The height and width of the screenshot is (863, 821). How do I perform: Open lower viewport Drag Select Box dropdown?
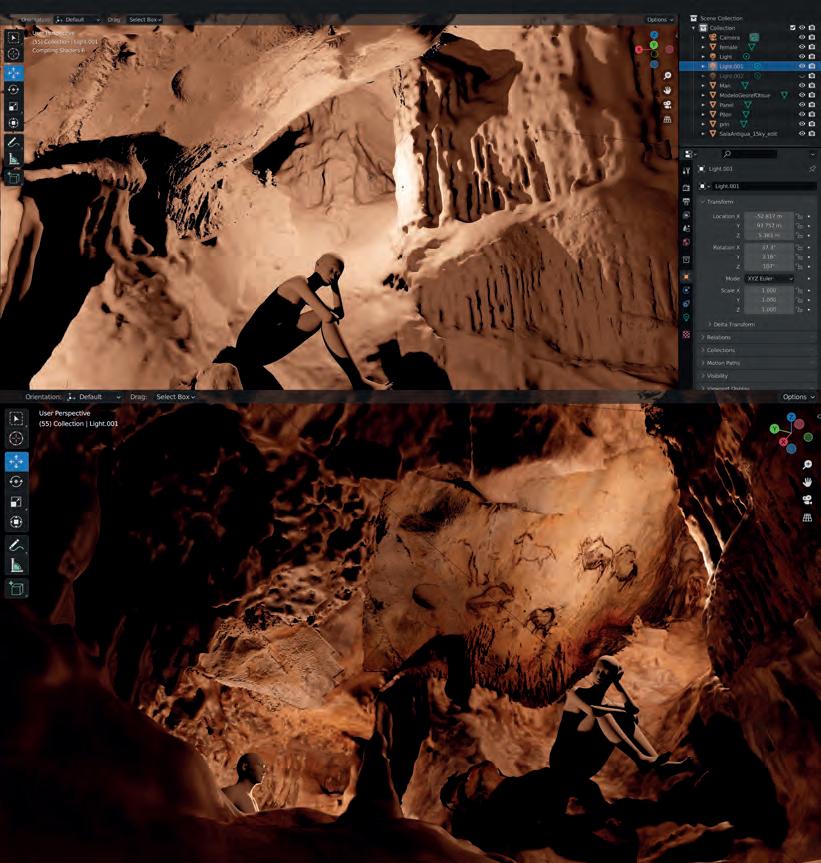(x=176, y=397)
